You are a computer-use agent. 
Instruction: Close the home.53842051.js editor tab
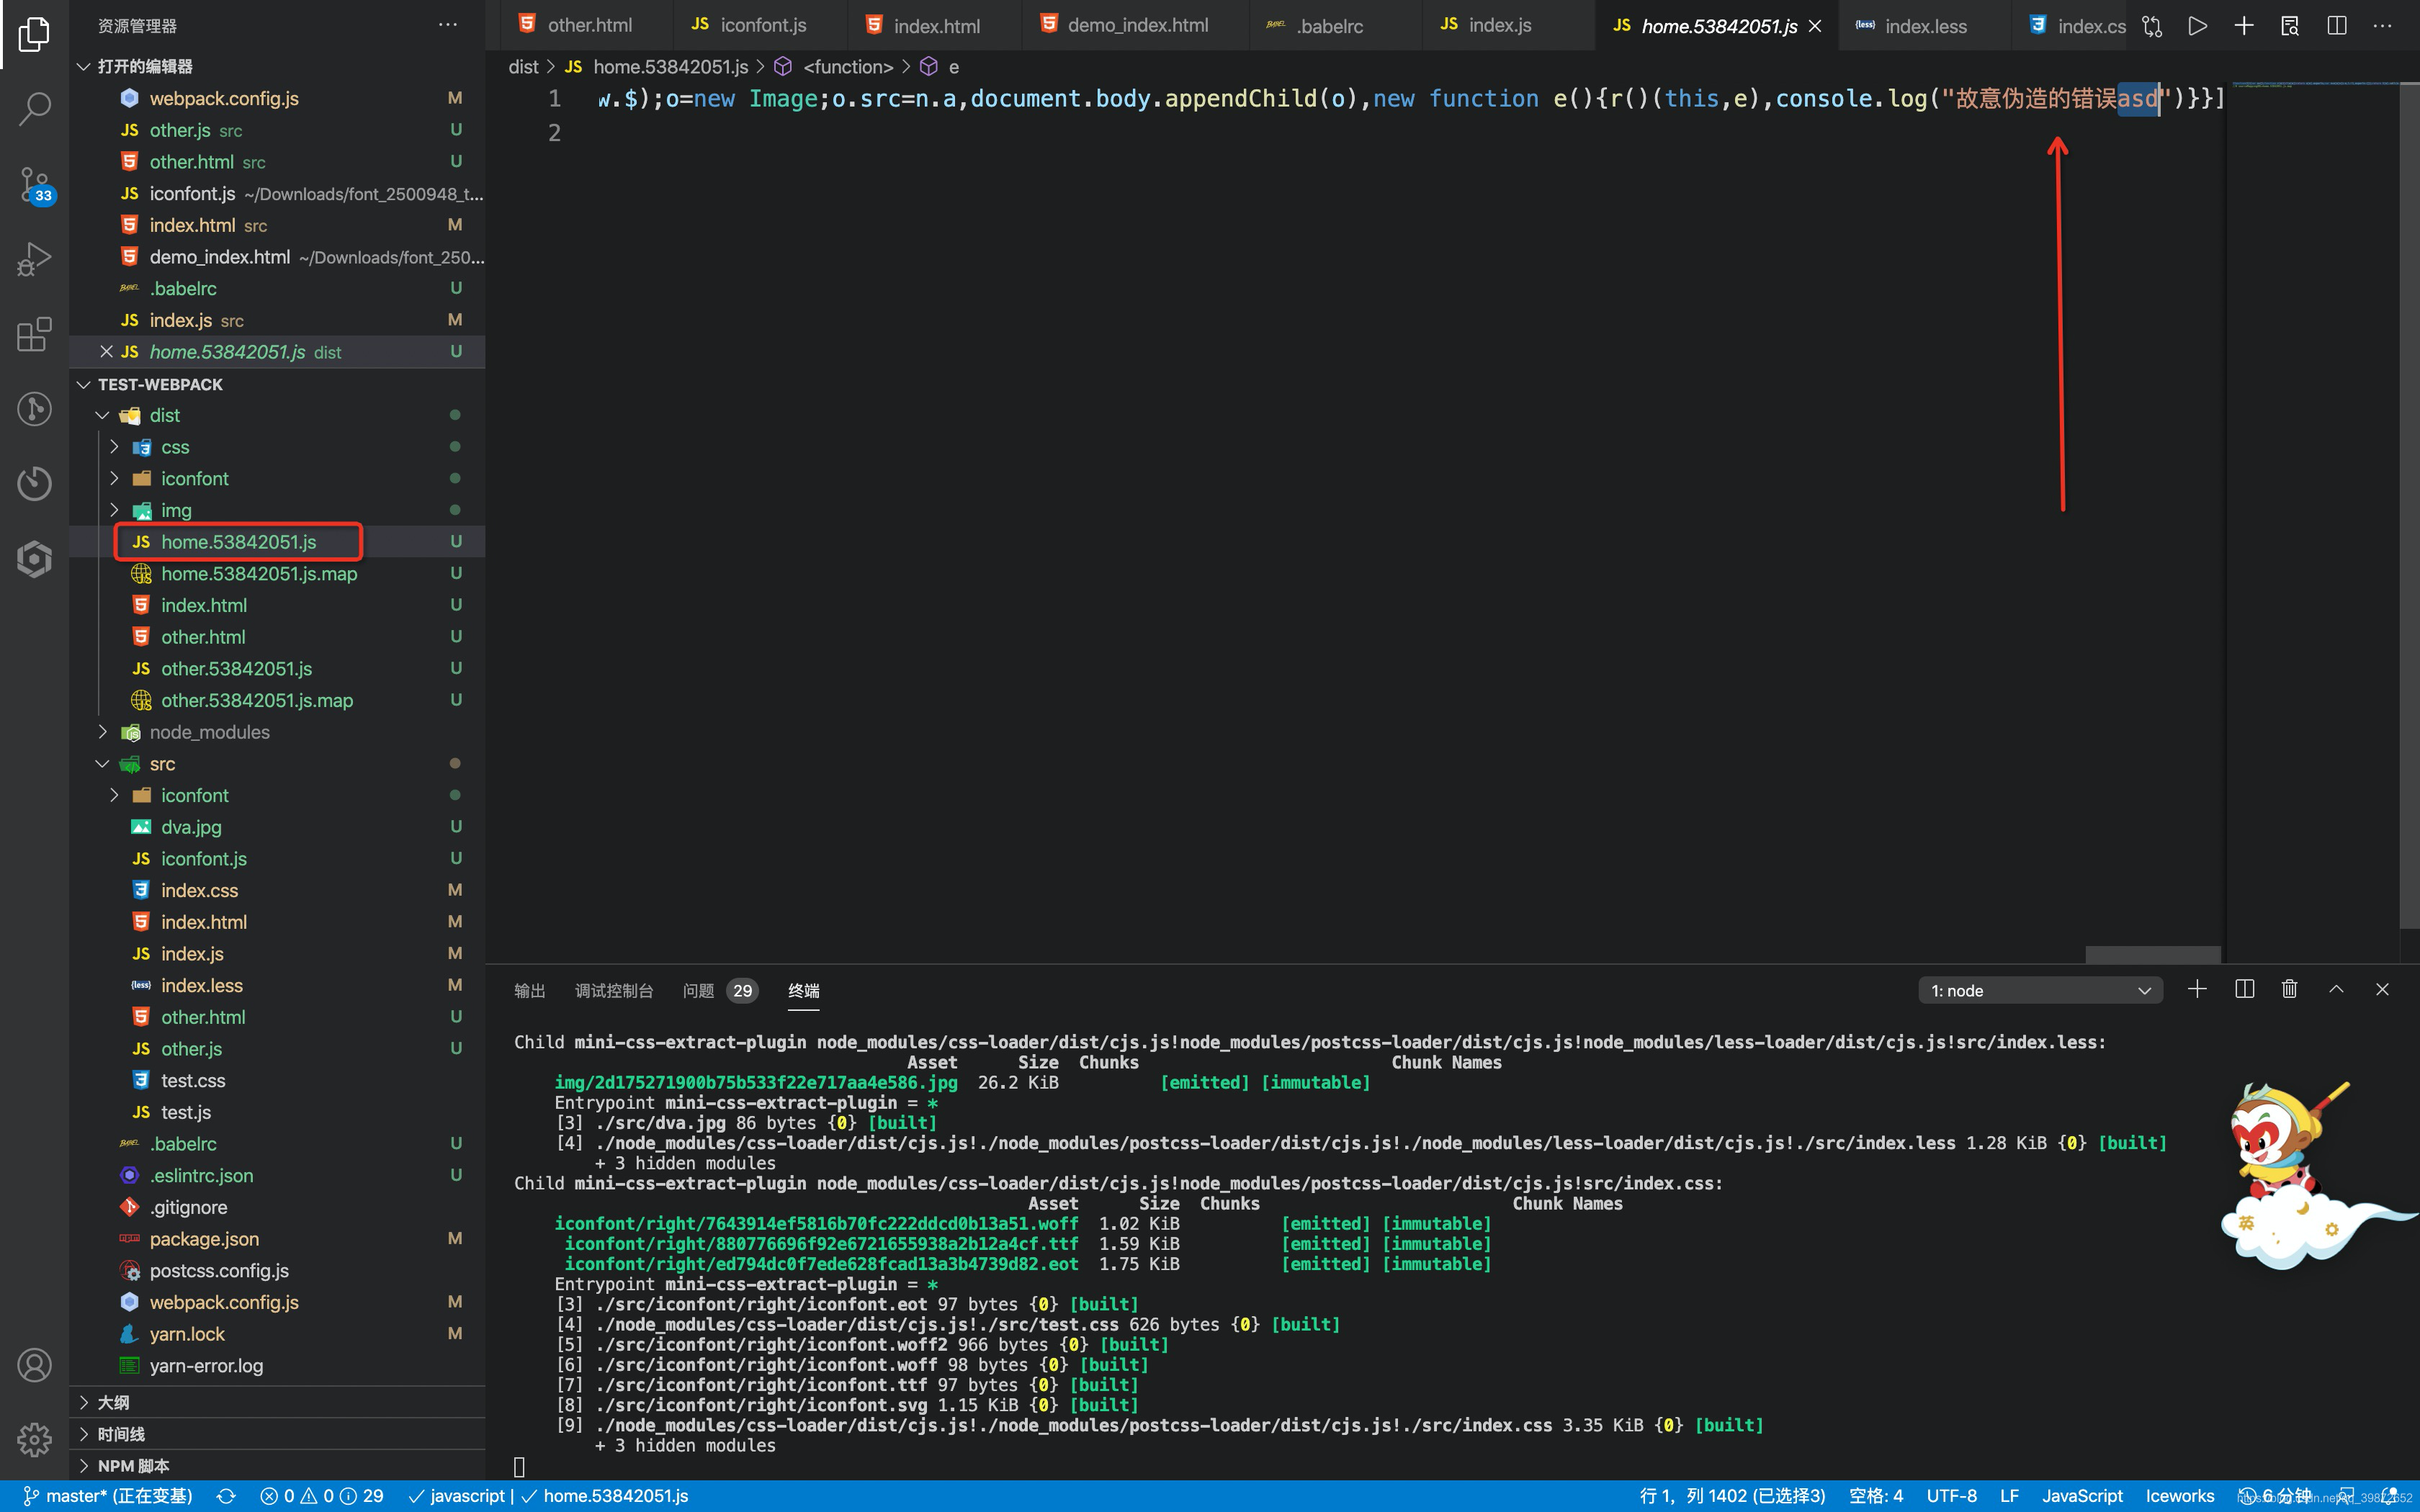(x=1815, y=26)
